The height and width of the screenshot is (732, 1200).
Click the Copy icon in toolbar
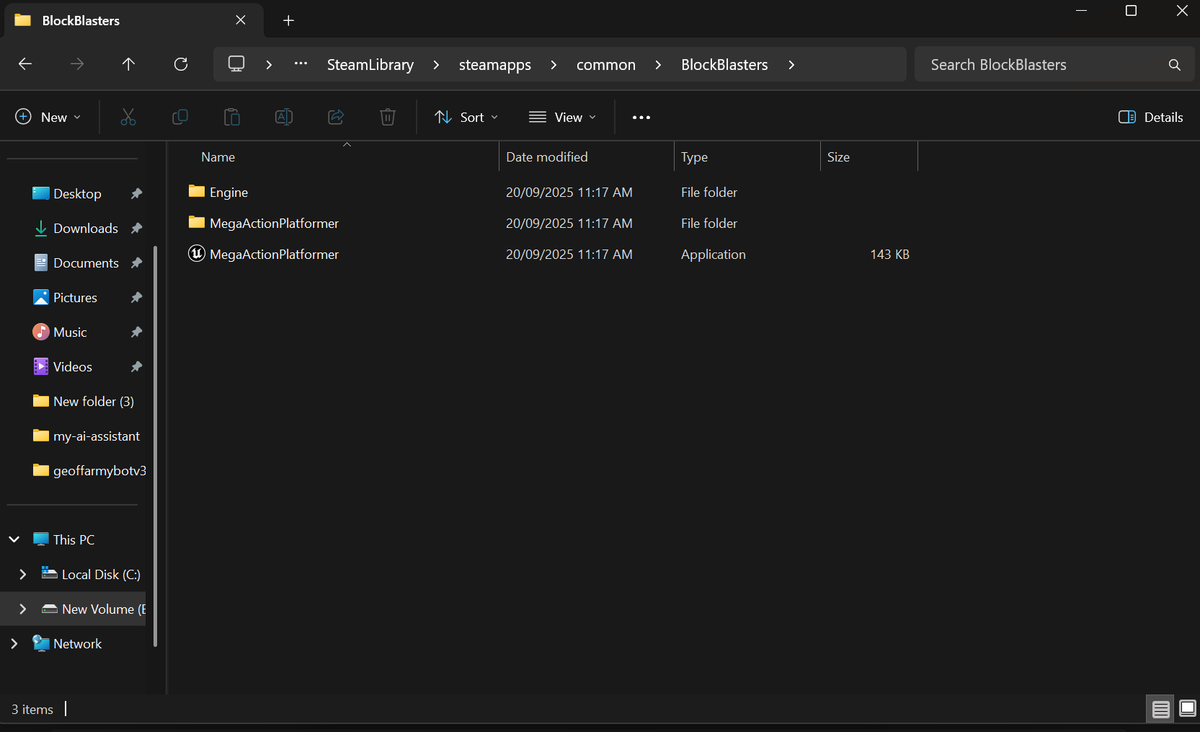[x=180, y=117]
